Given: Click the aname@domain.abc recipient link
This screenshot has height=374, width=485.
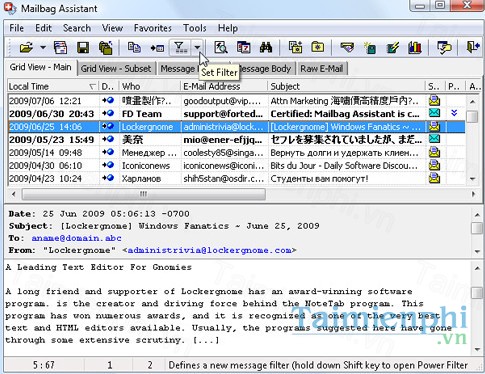Looking at the screenshot, I should point(76,238).
